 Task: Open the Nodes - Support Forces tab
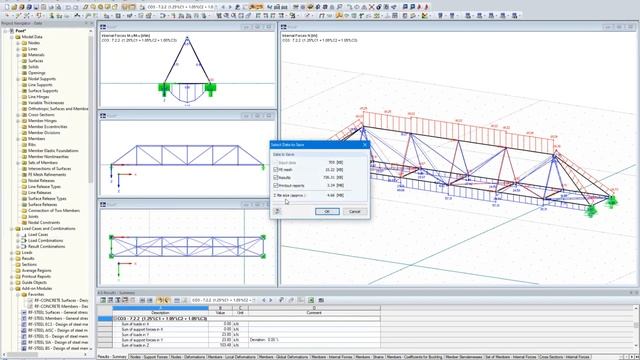(x=149, y=357)
